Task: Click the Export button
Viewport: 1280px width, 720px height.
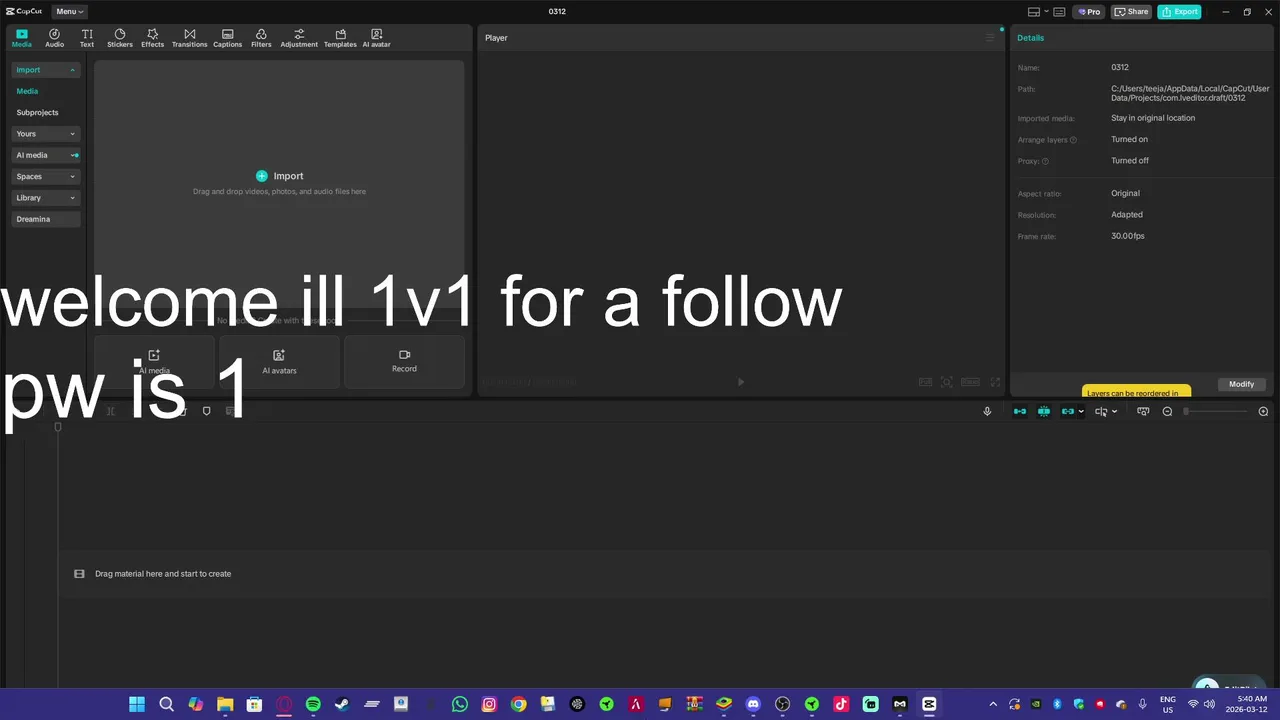Action: point(1179,12)
